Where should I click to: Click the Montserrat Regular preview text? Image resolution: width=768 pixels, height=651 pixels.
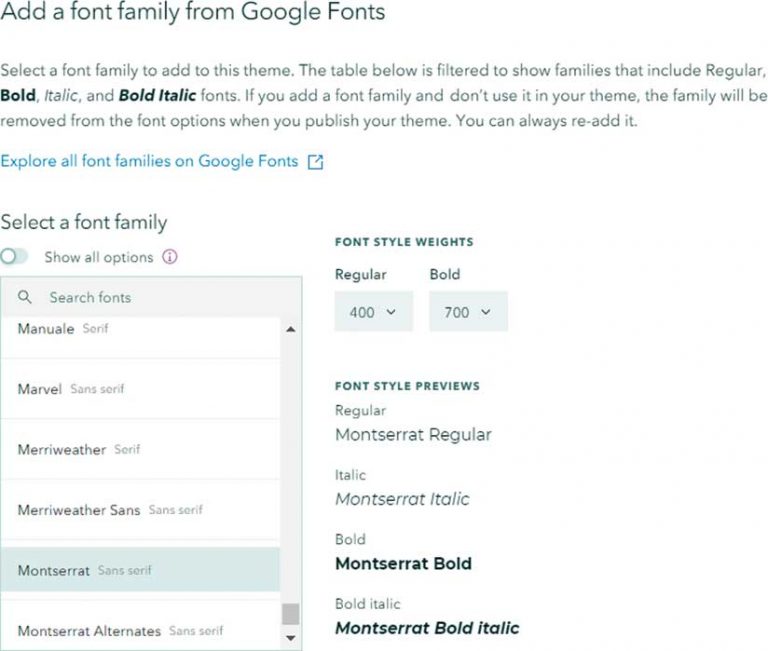tap(413, 435)
